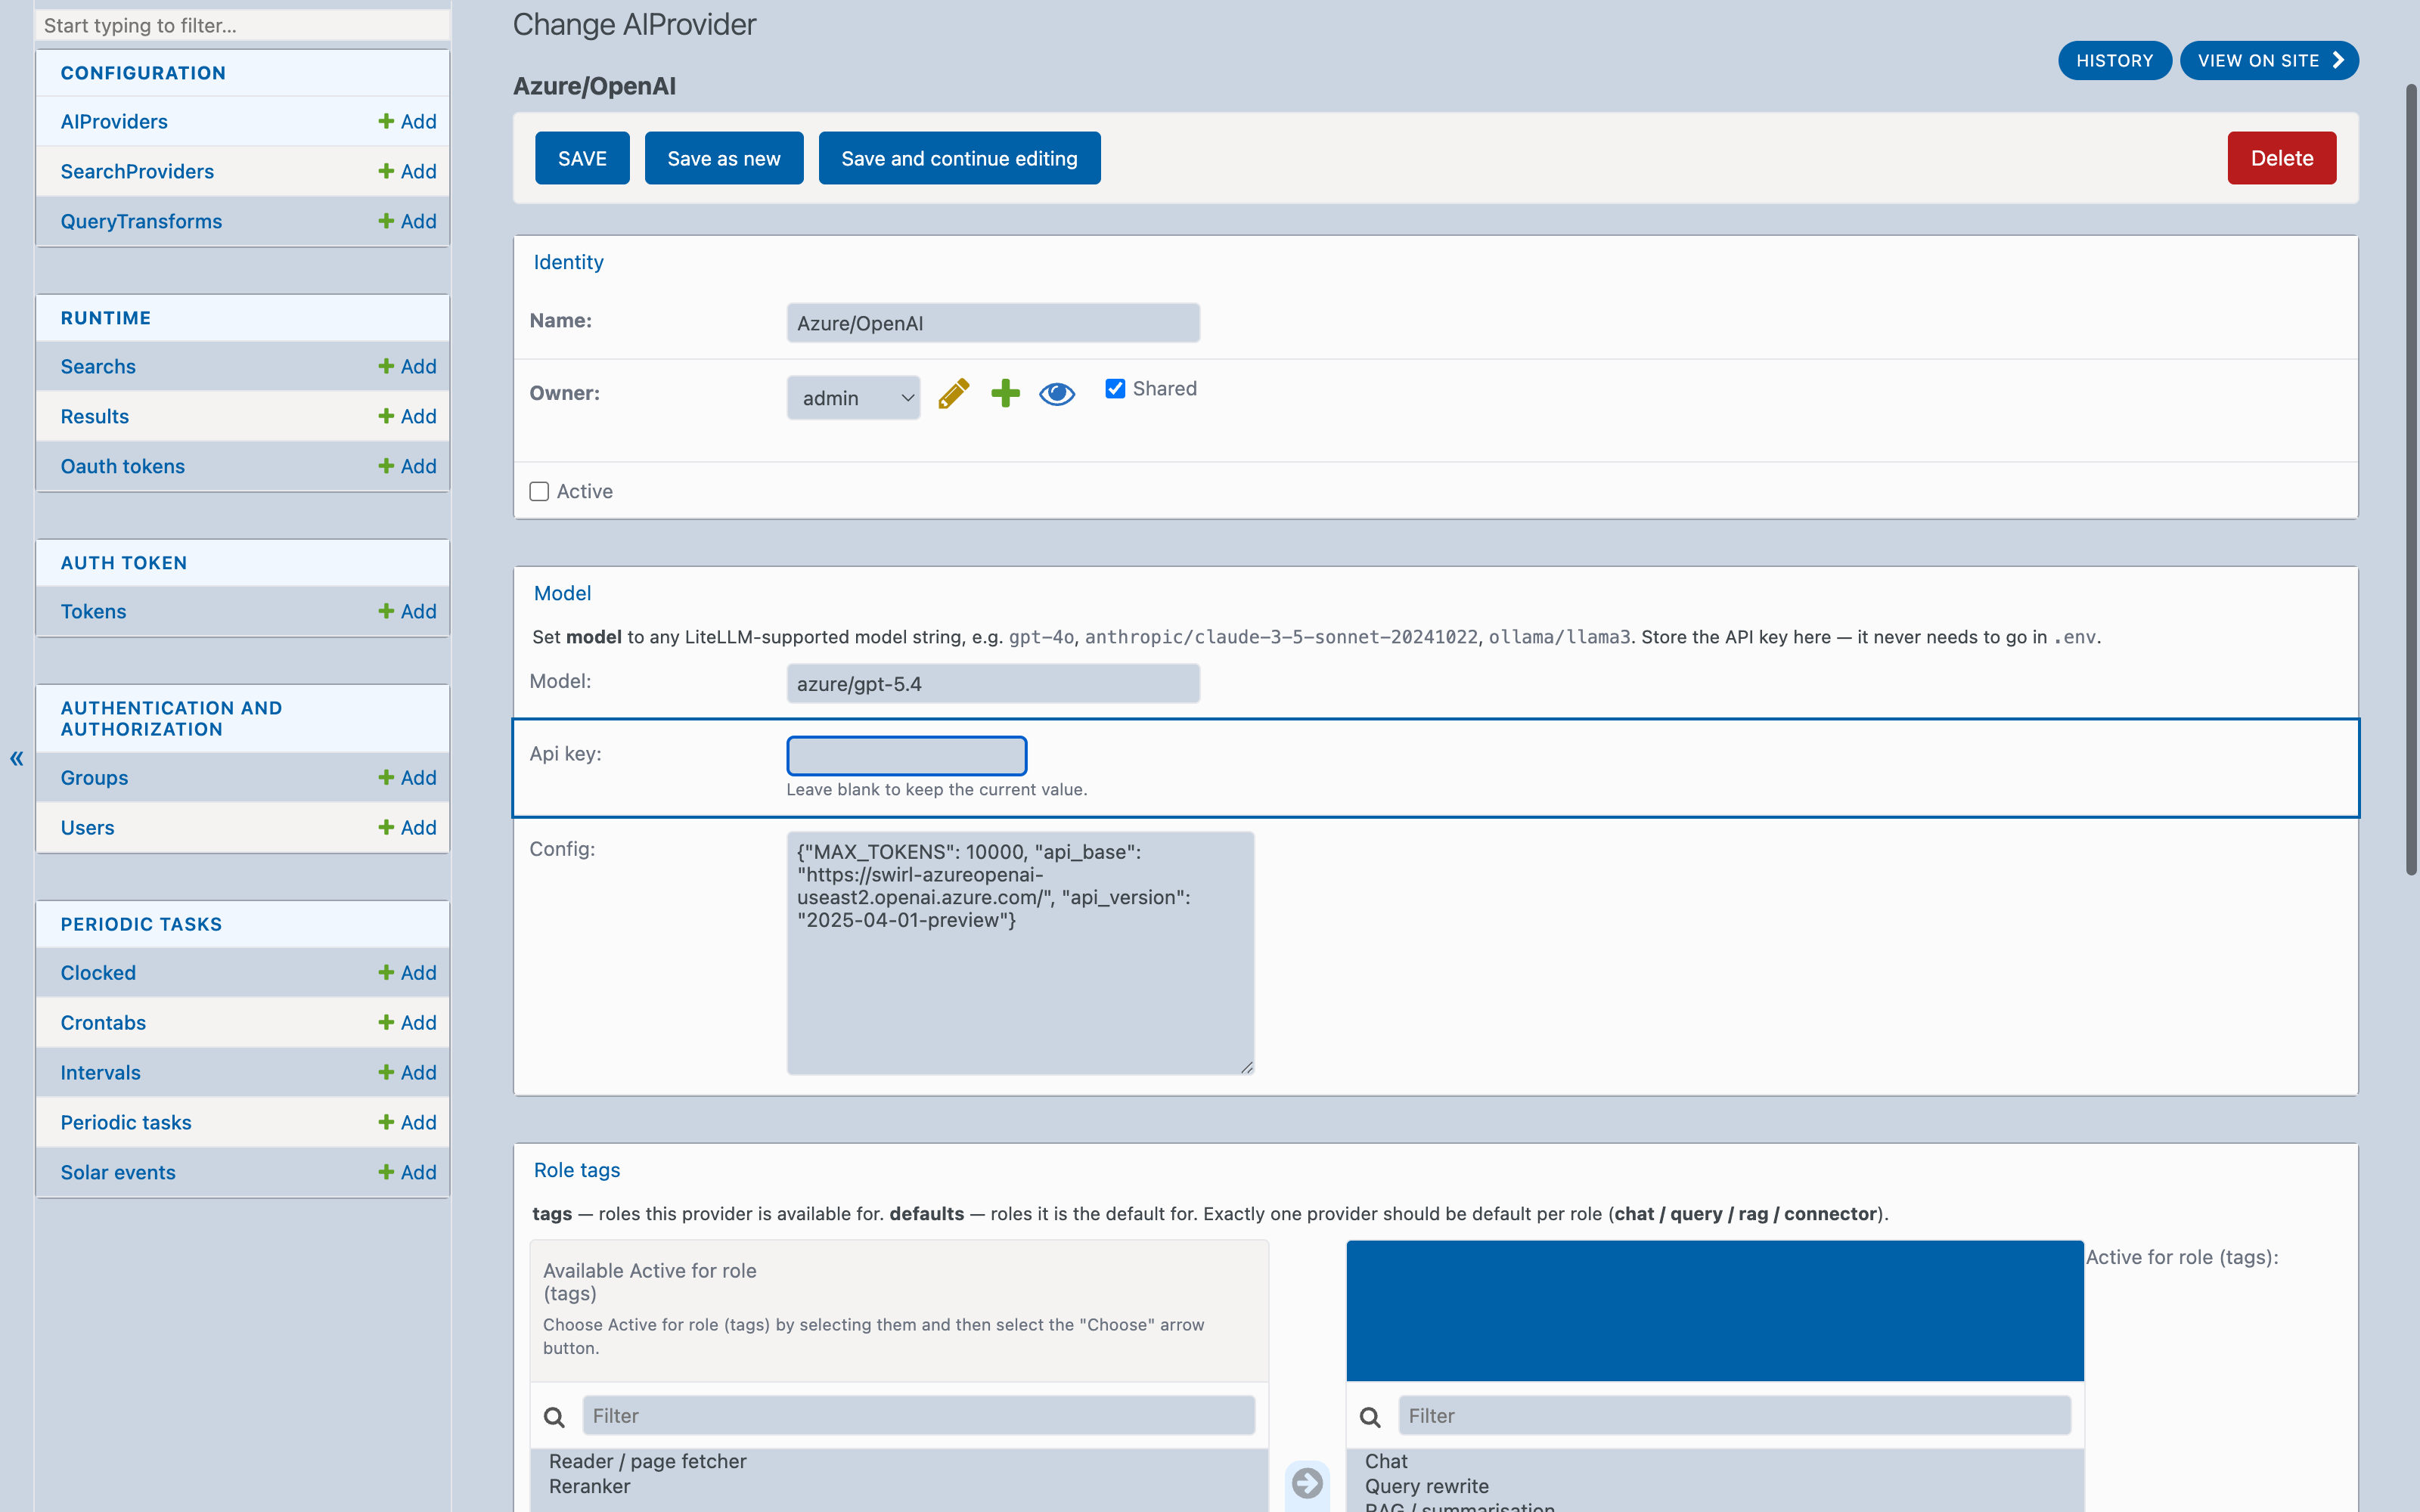This screenshot has height=1512, width=2420.
Task: Add a new Token from the sidebar
Action: pyautogui.click(x=407, y=611)
